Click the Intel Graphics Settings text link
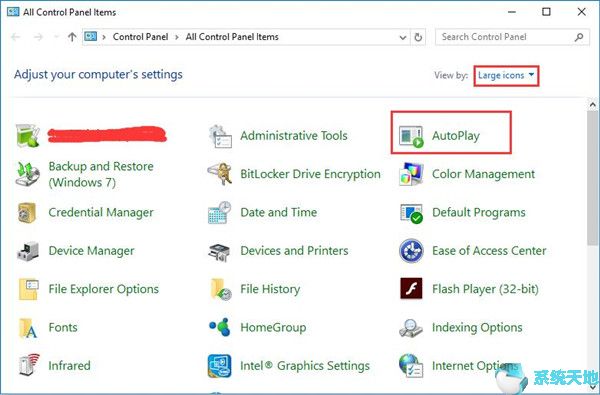600x395 pixels. [305, 366]
